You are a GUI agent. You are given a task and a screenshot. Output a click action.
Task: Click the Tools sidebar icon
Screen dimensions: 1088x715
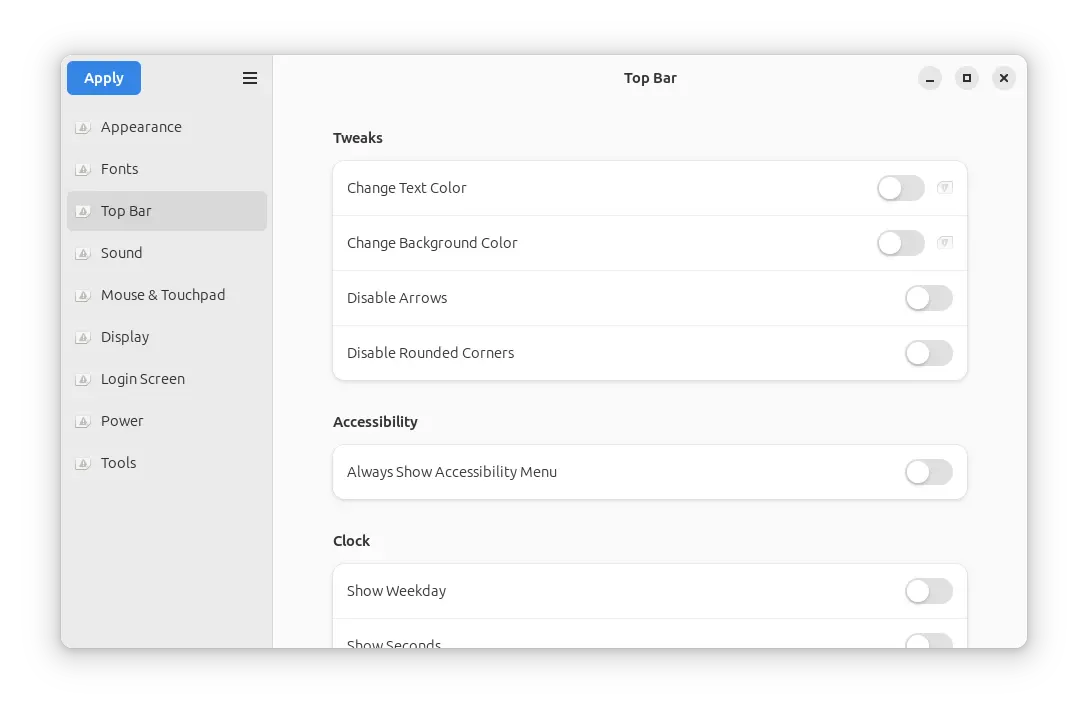(82, 463)
